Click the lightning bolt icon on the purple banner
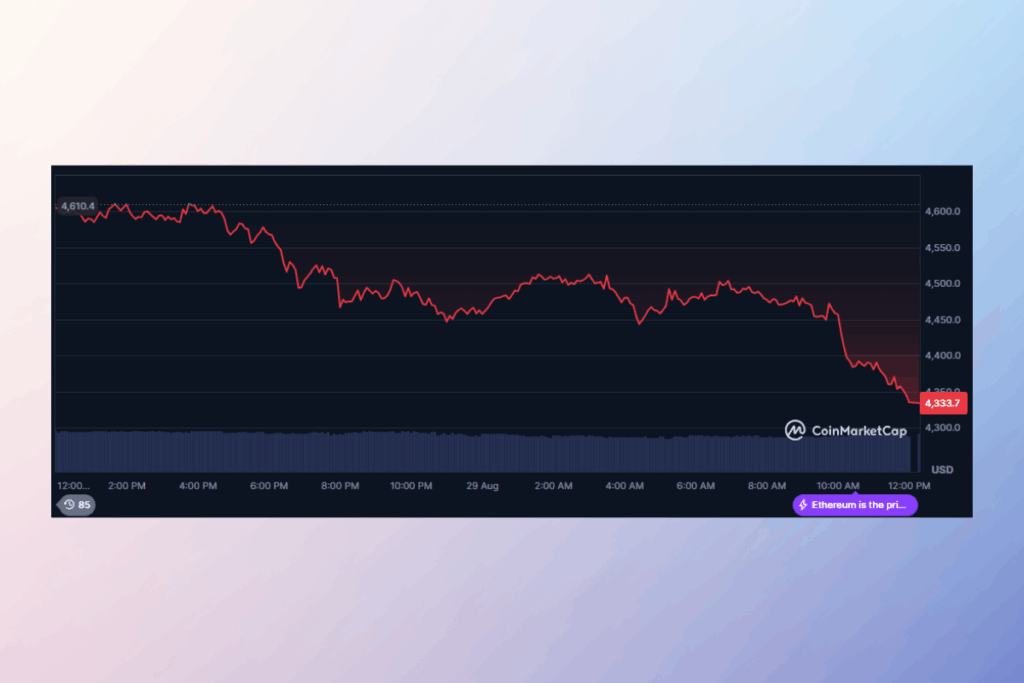The height and width of the screenshot is (683, 1024). click(801, 505)
